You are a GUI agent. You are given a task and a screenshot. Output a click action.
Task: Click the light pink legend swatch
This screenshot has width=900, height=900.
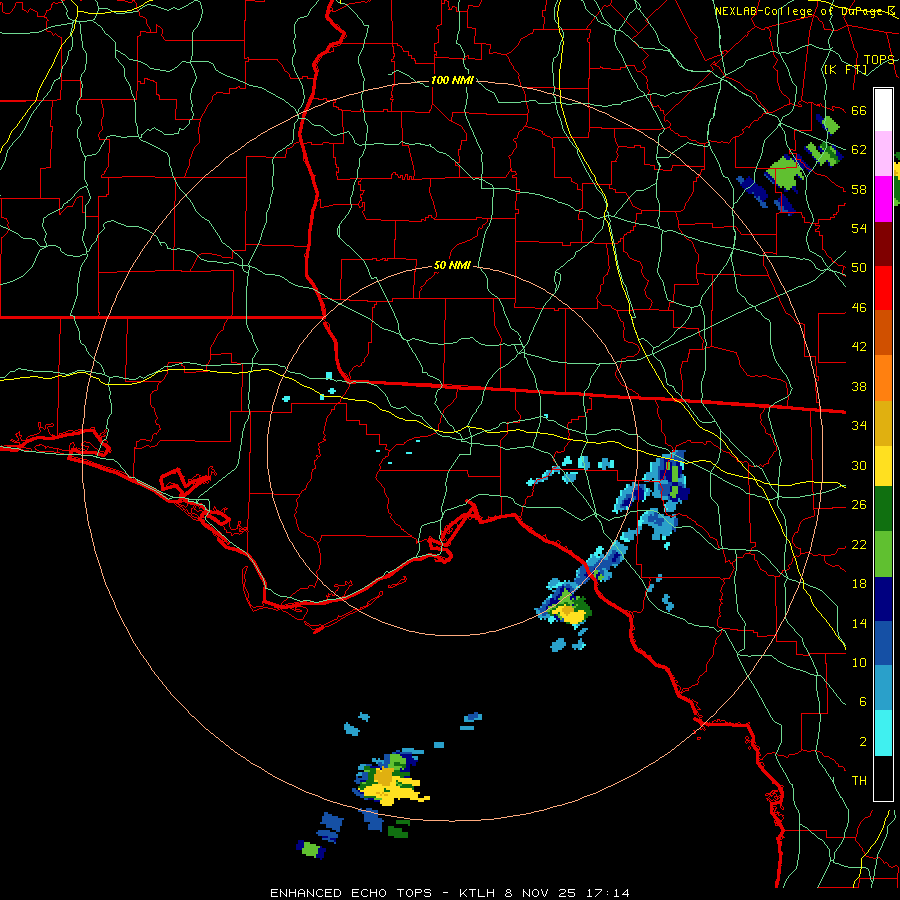point(883,154)
